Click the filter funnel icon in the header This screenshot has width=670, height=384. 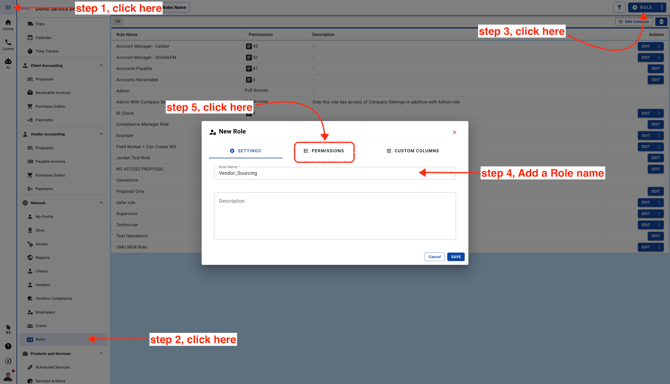pos(619,7)
